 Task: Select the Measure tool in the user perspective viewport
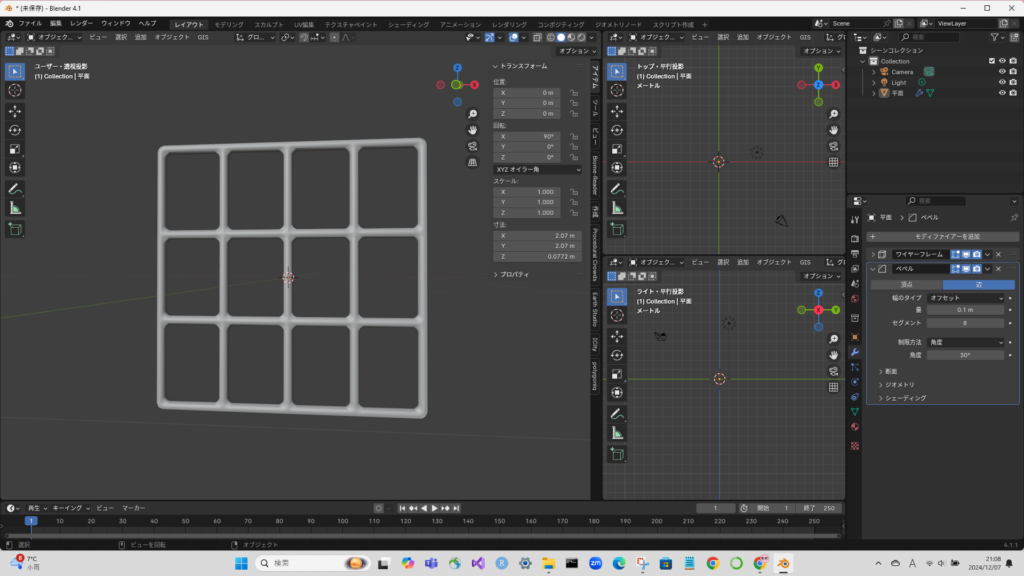[15, 208]
